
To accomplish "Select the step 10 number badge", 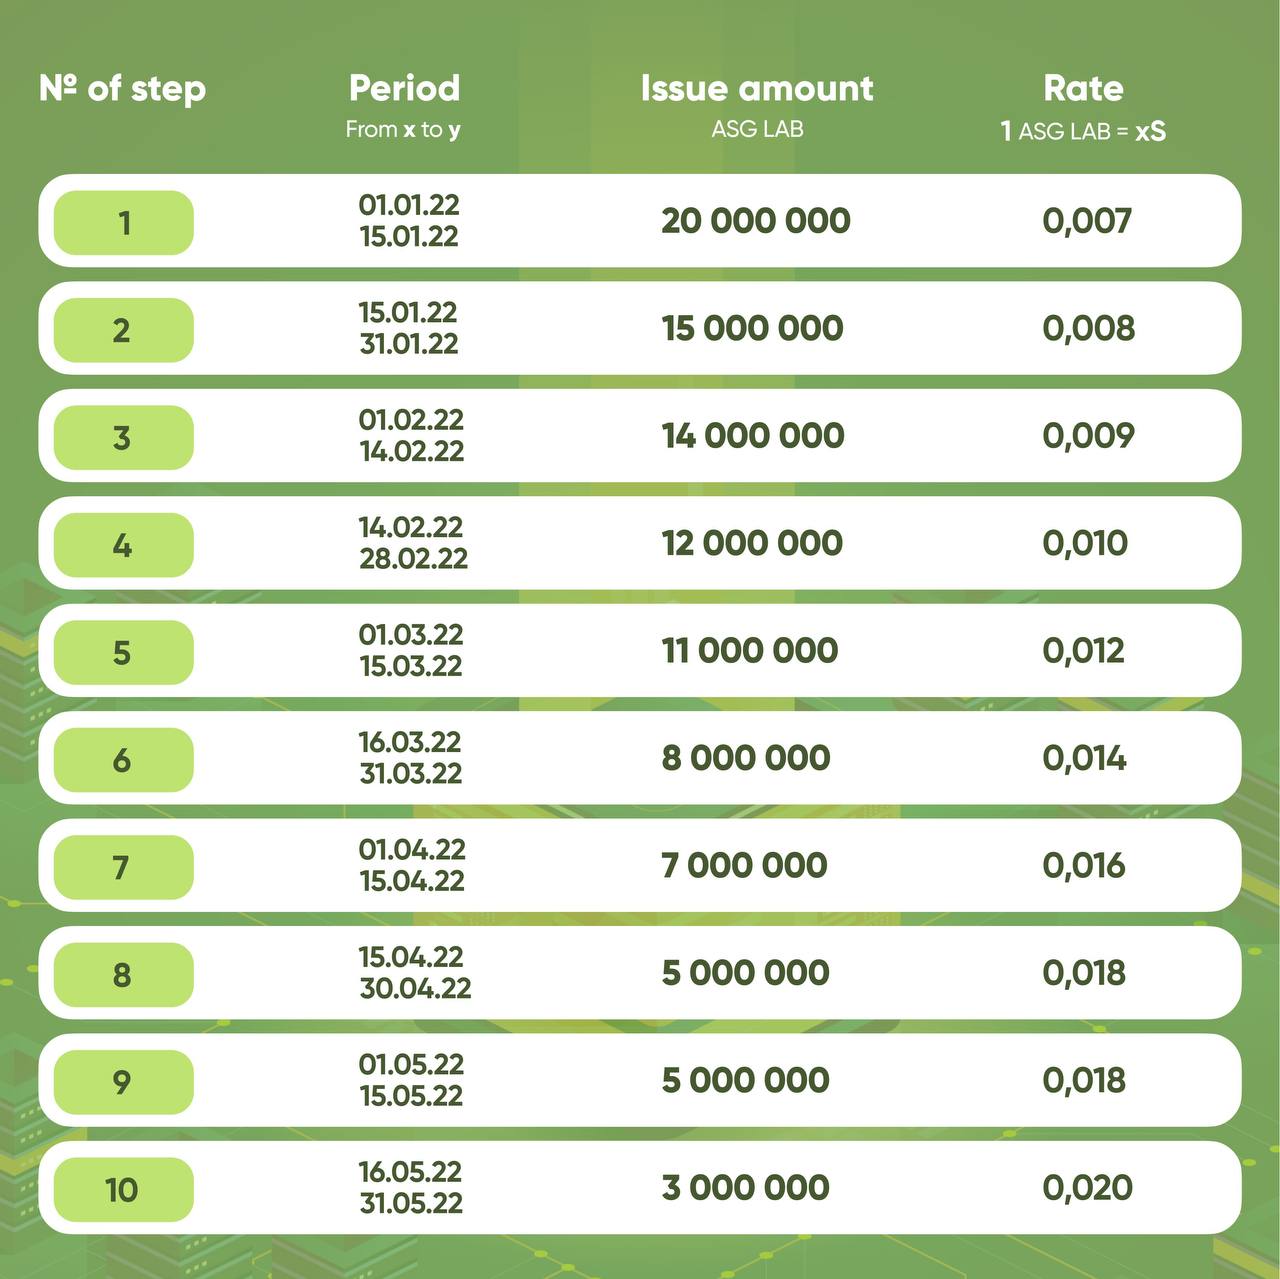I will click(123, 1189).
